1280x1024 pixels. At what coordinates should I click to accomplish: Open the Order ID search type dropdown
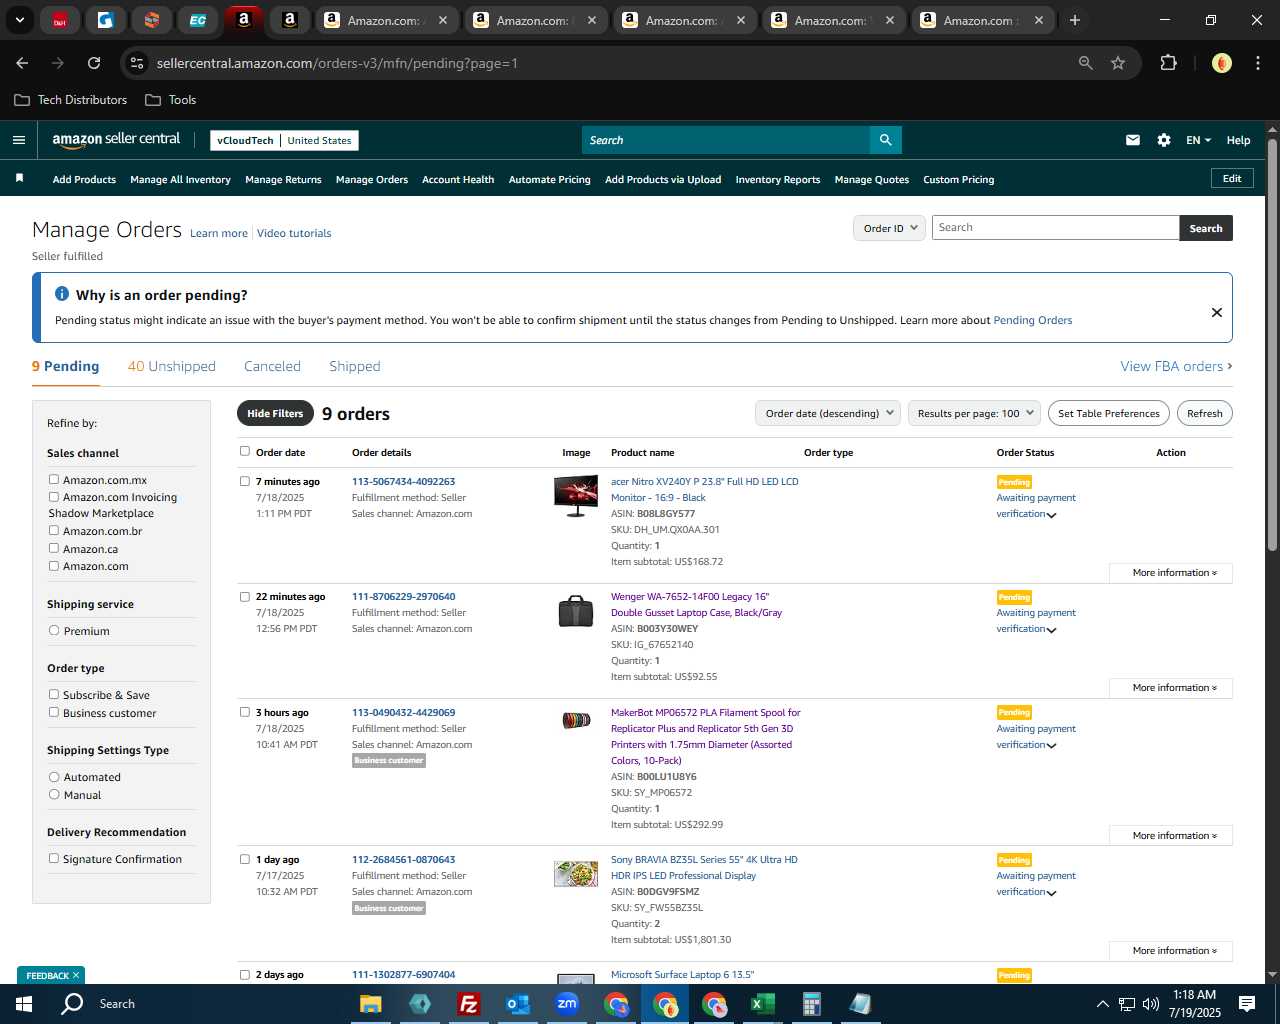(x=889, y=228)
